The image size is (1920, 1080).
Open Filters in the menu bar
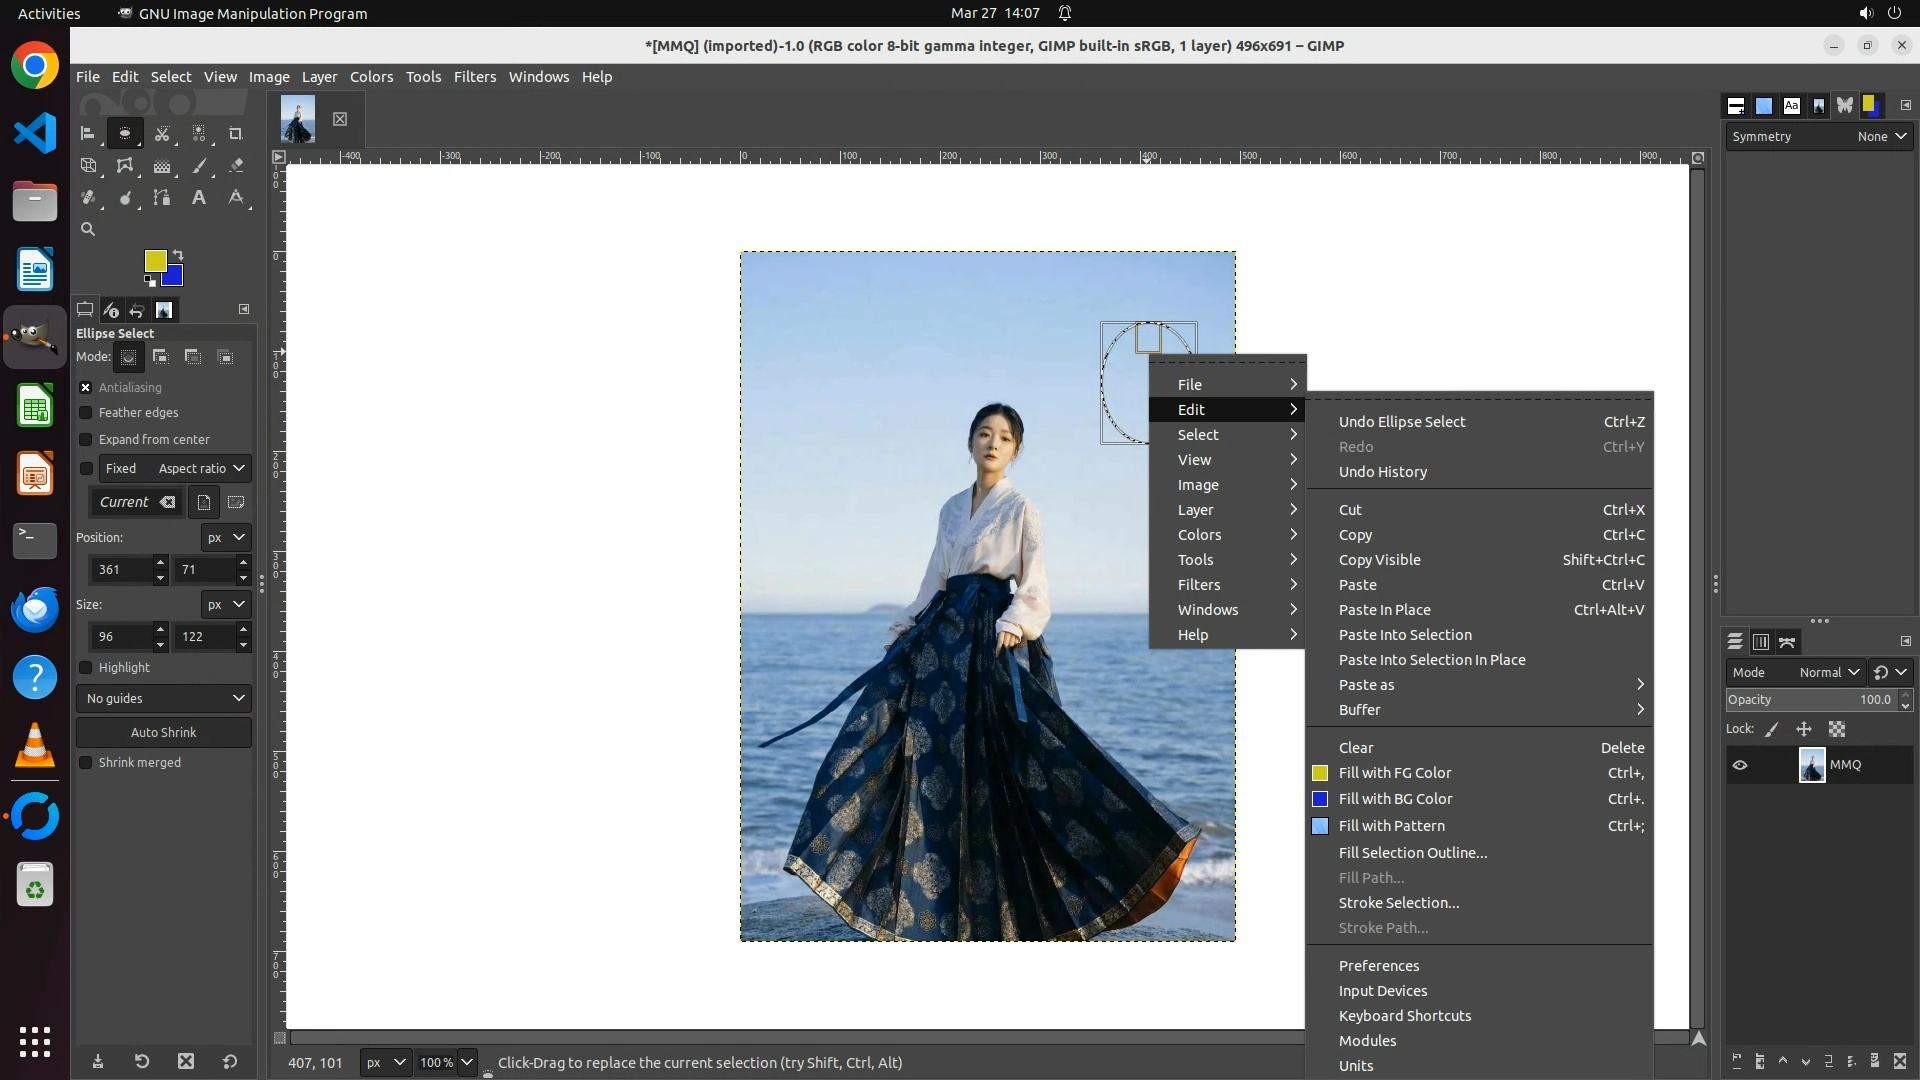[474, 77]
